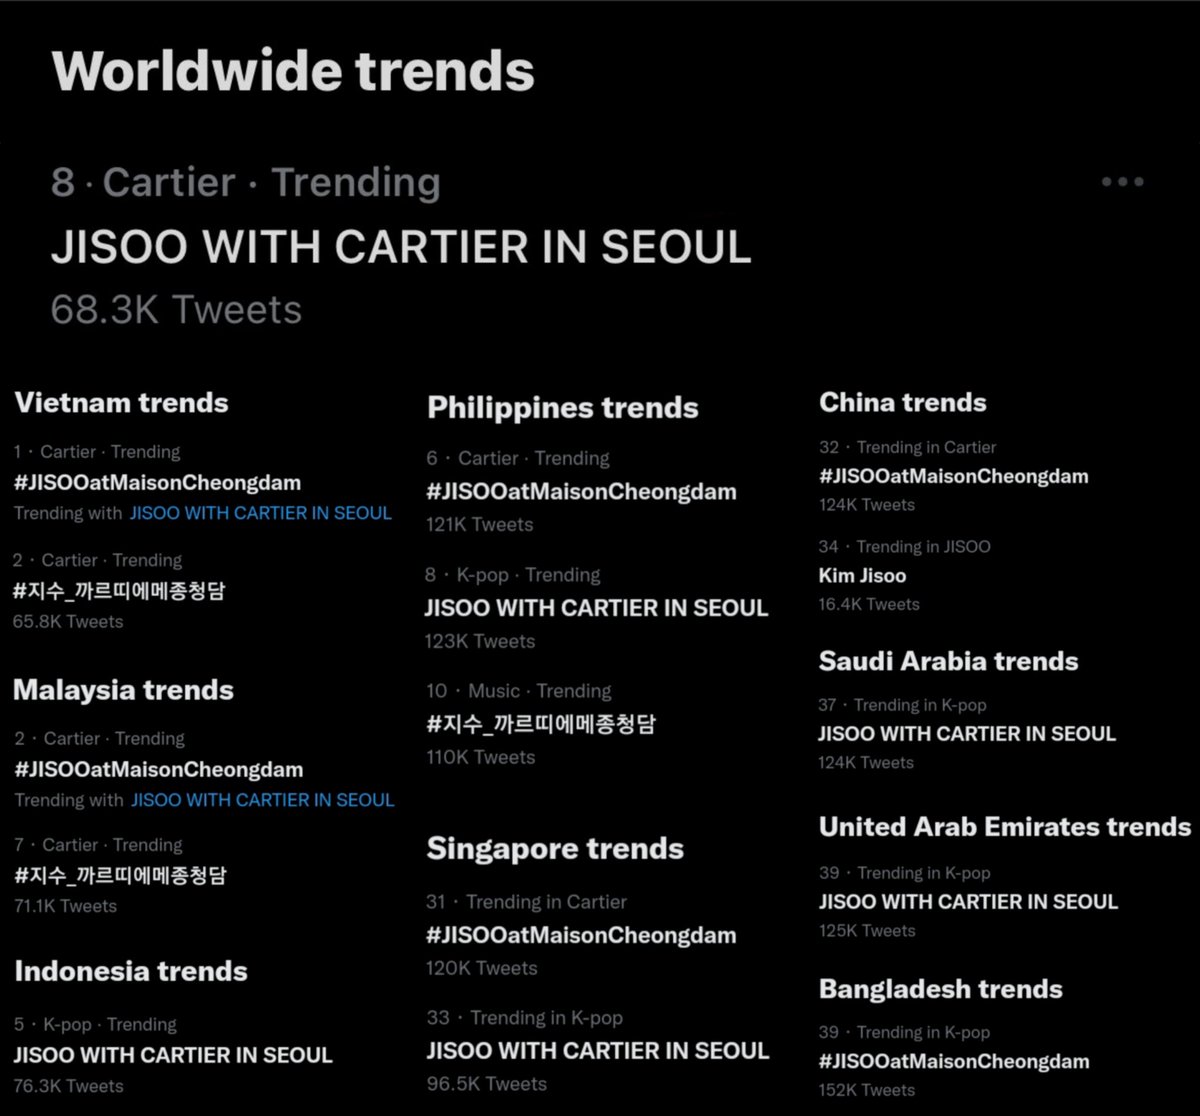This screenshot has width=1200, height=1116.
Task: Click the "121K Tweets" count
Action: (x=479, y=524)
